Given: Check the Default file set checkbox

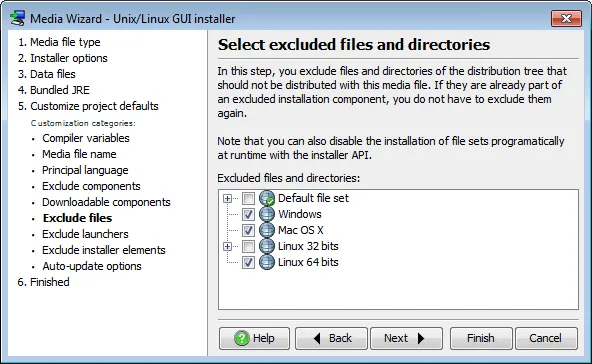Looking at the screenshot, I should [x=248, y=198].
